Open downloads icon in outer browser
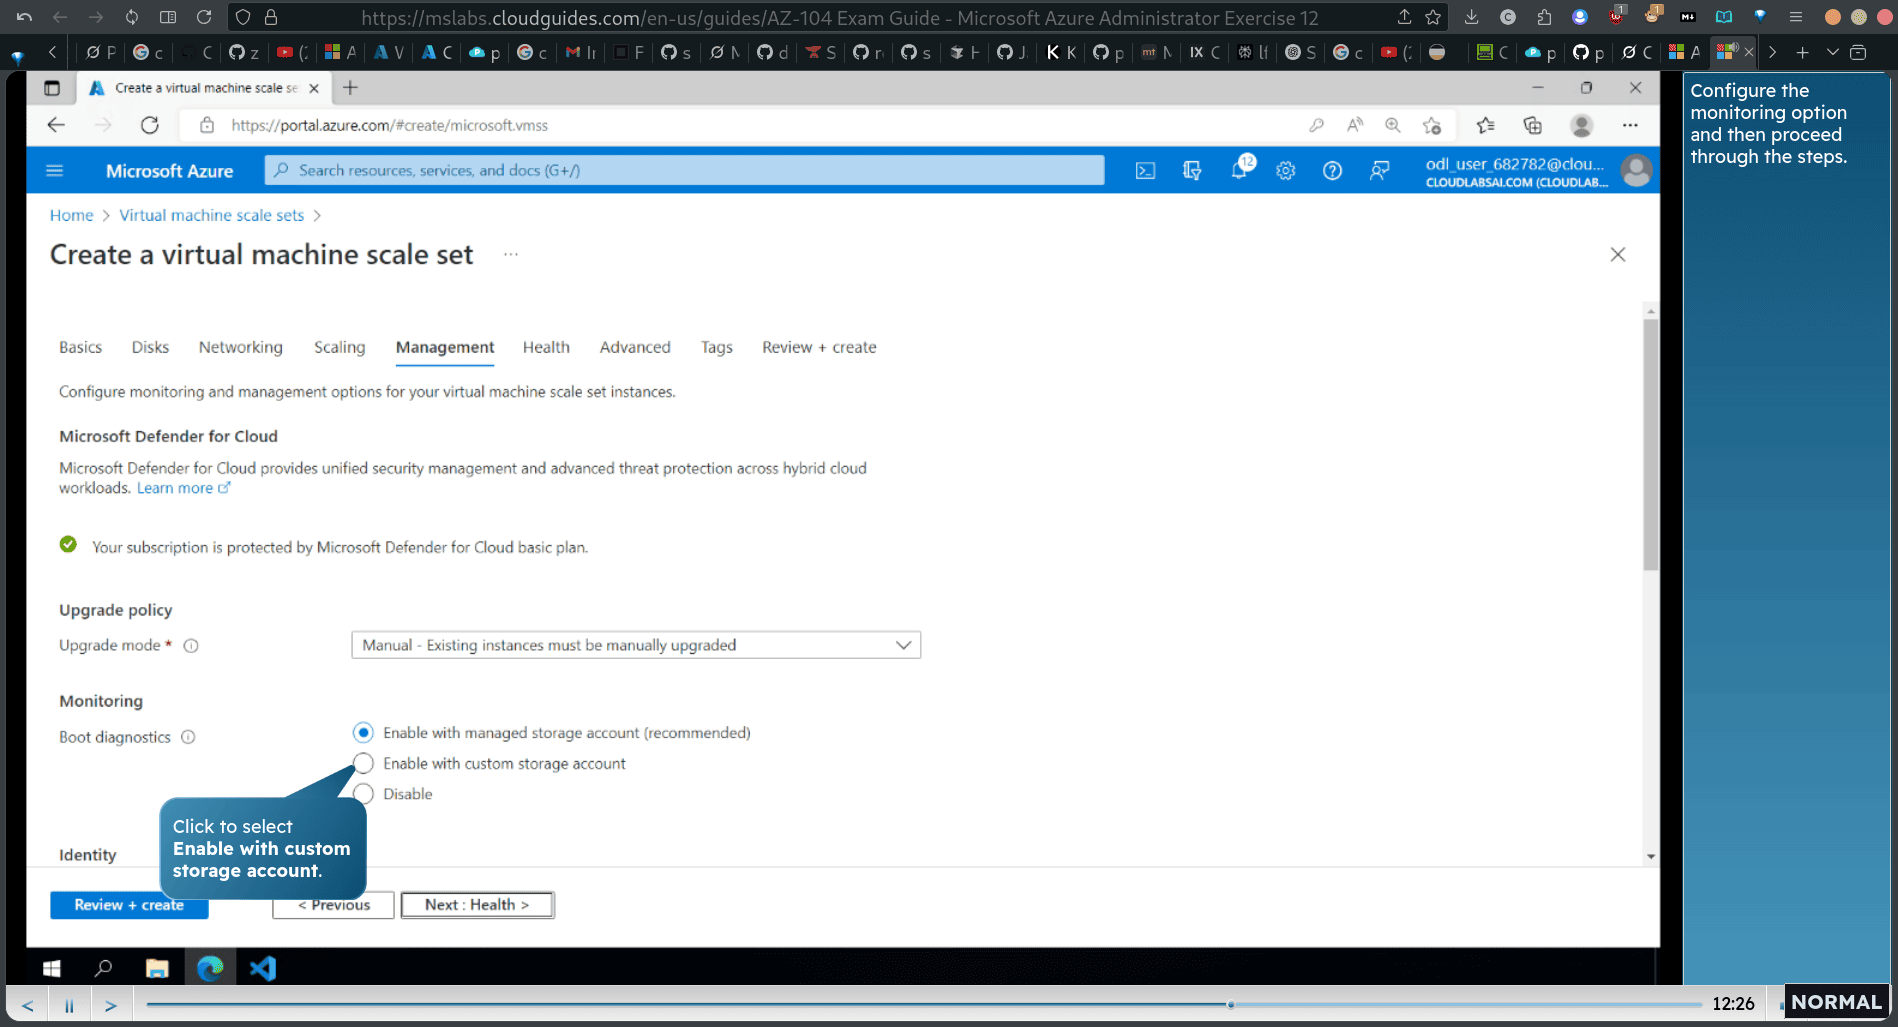This screenshot has width=1898, height=1027. 1471,17
